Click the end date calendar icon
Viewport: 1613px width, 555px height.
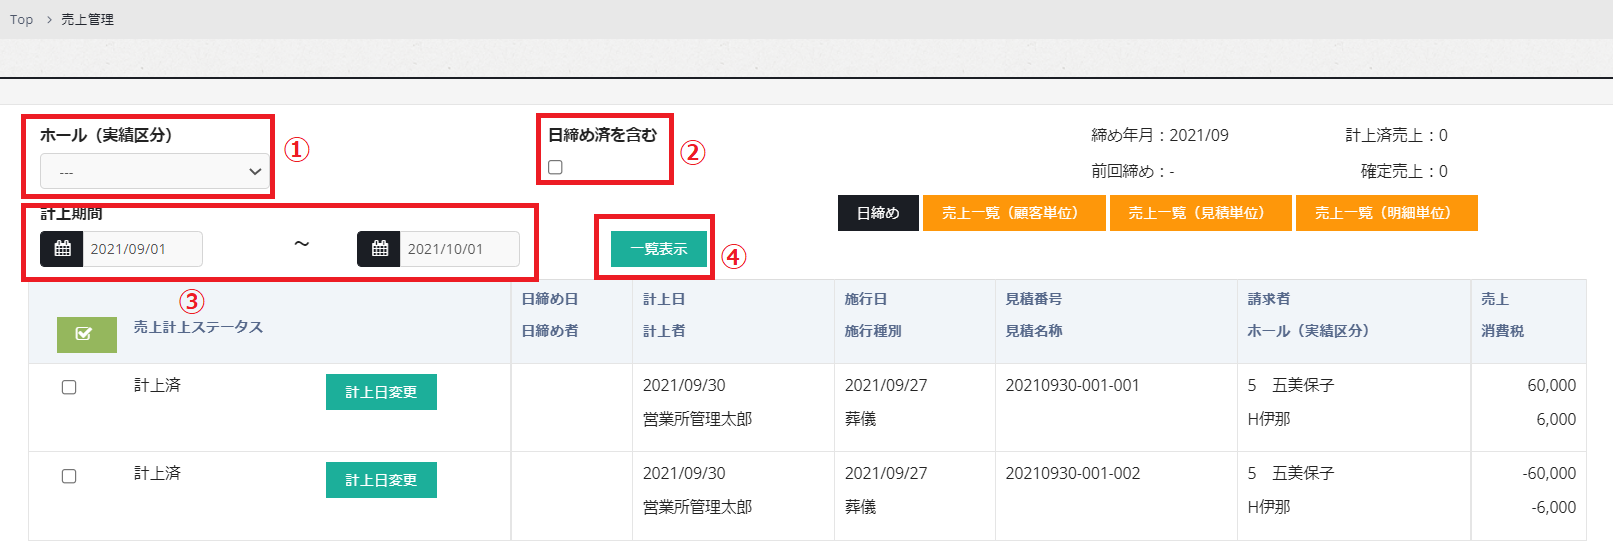[379, 249]
